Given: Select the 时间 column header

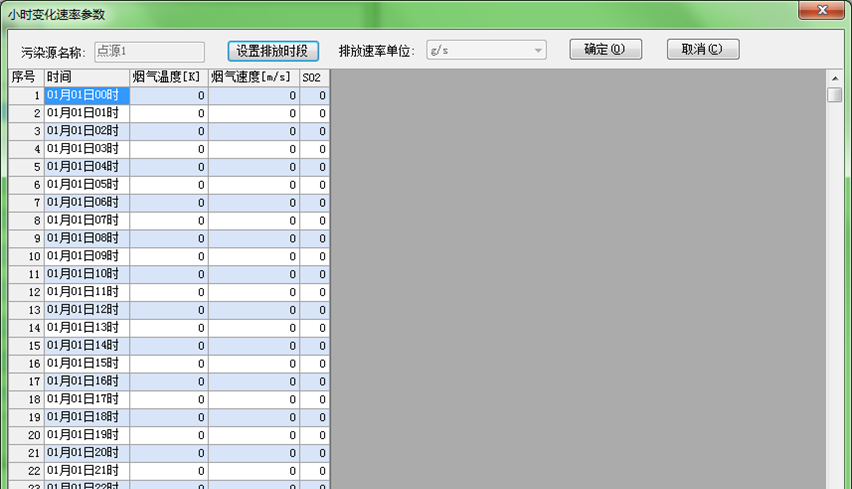Looking at the screenshot, I should click(87, 77).
